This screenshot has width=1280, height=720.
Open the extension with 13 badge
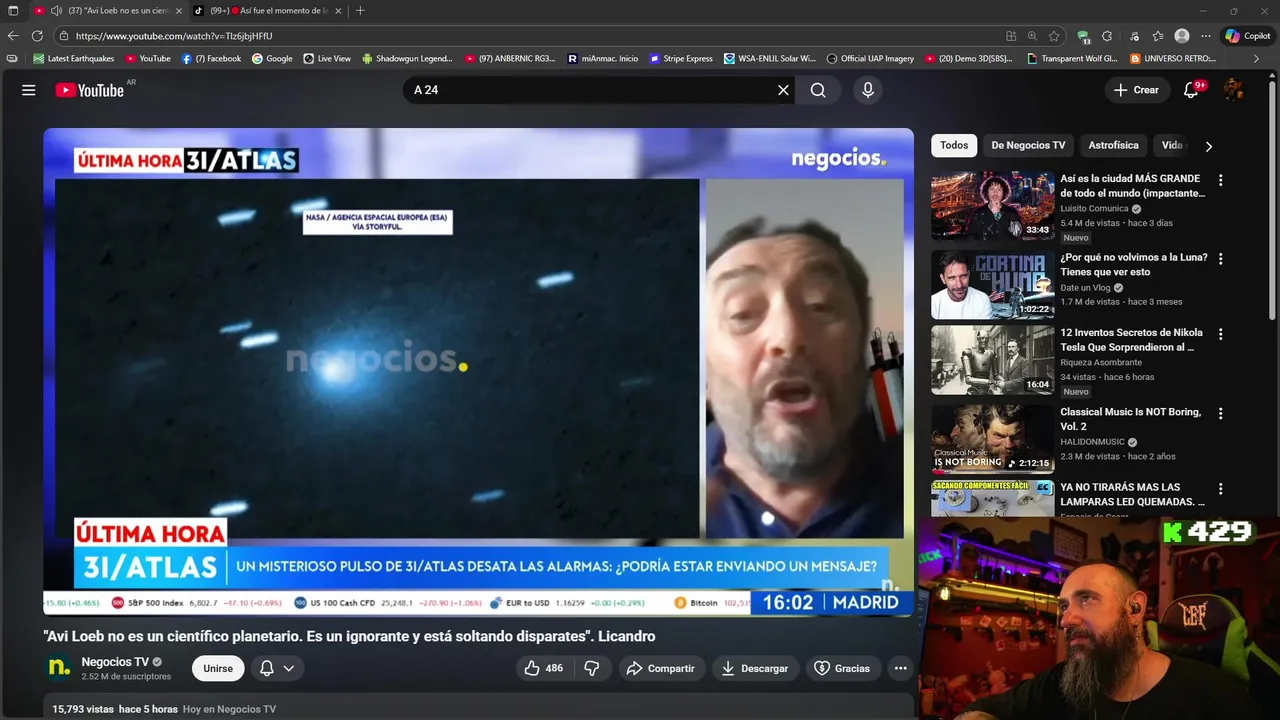pyautogui.click(x=1084, y=37)
